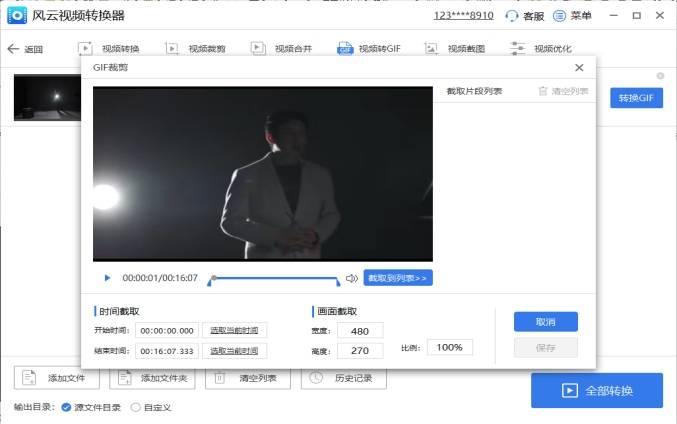Click the 返回 back arrow
The width and height of the screenshot is (677, 424).
pyautogui.click(x=13, y=49)
